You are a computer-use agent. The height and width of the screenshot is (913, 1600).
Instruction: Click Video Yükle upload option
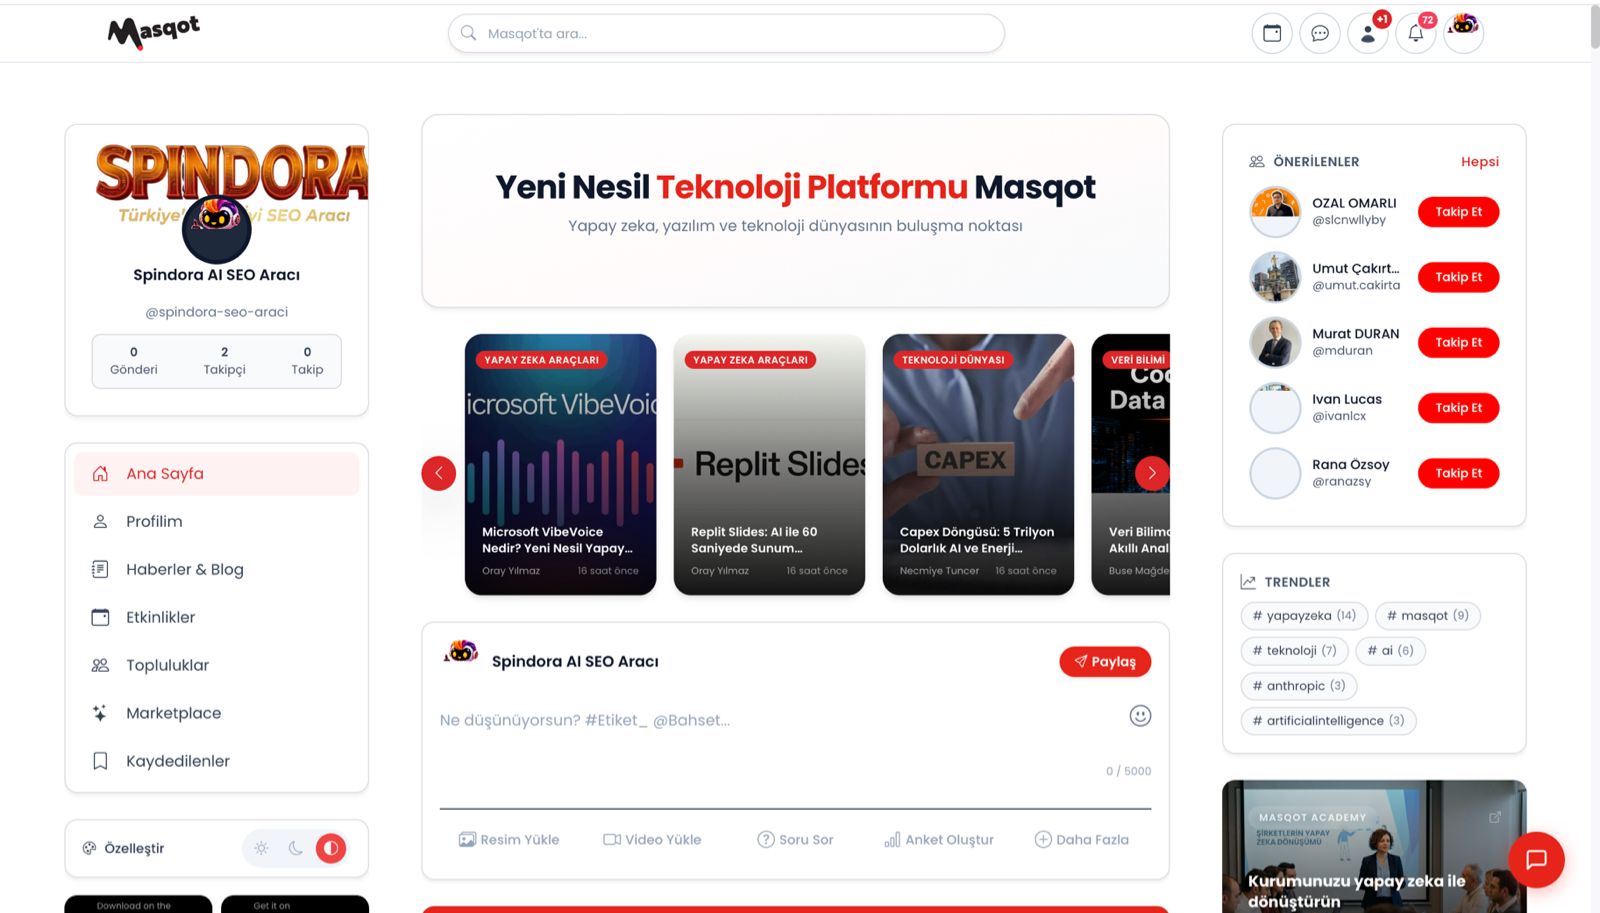652,839
